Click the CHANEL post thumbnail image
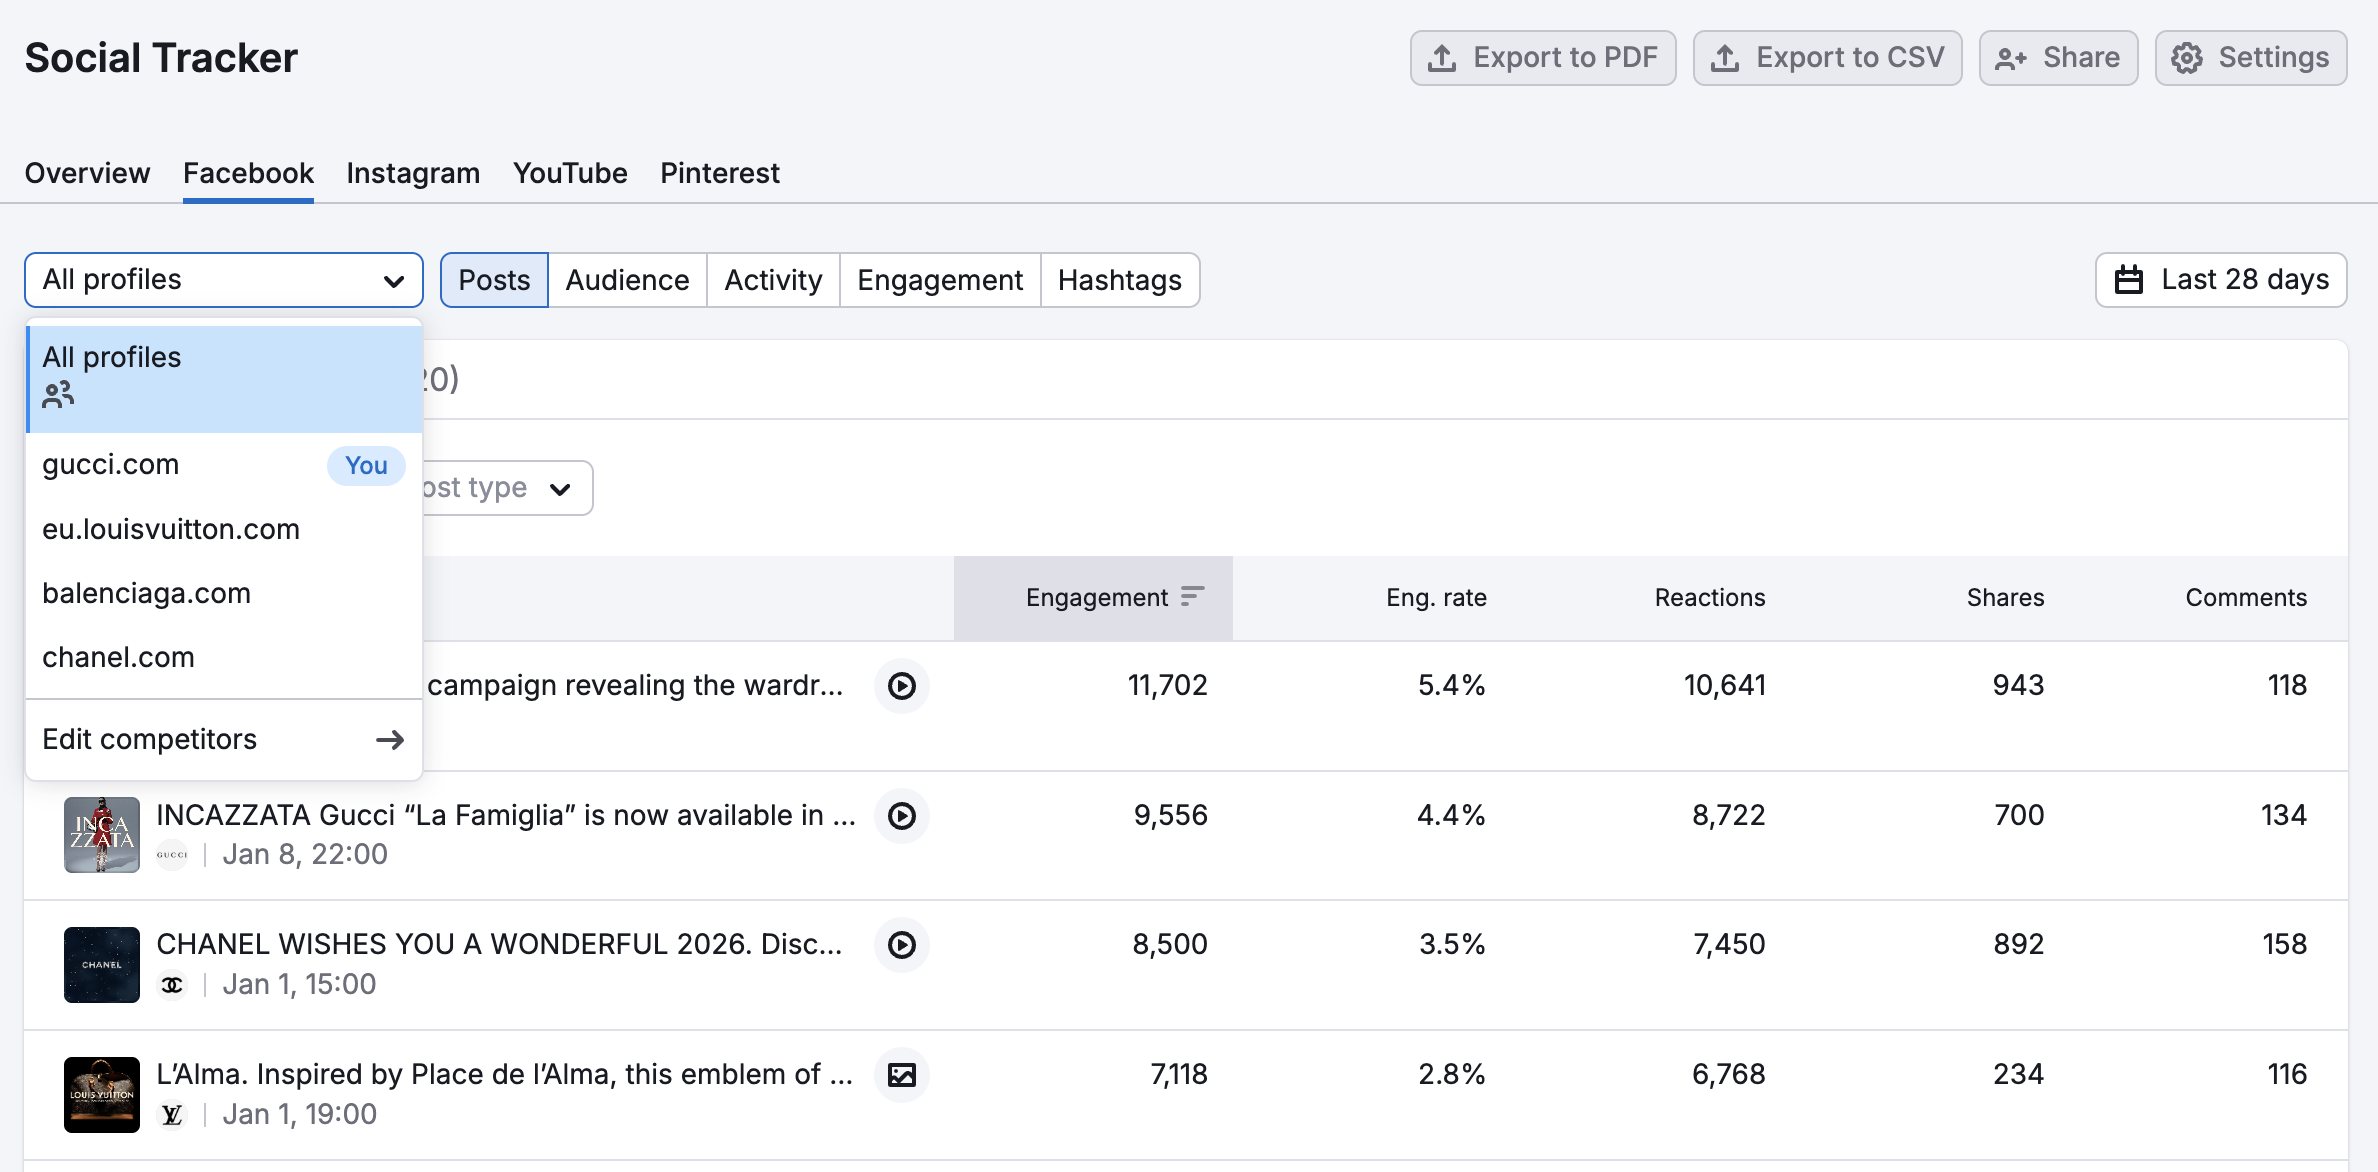The height and width of the screenshot is (1172, 2378). click(x=100, y=965)
